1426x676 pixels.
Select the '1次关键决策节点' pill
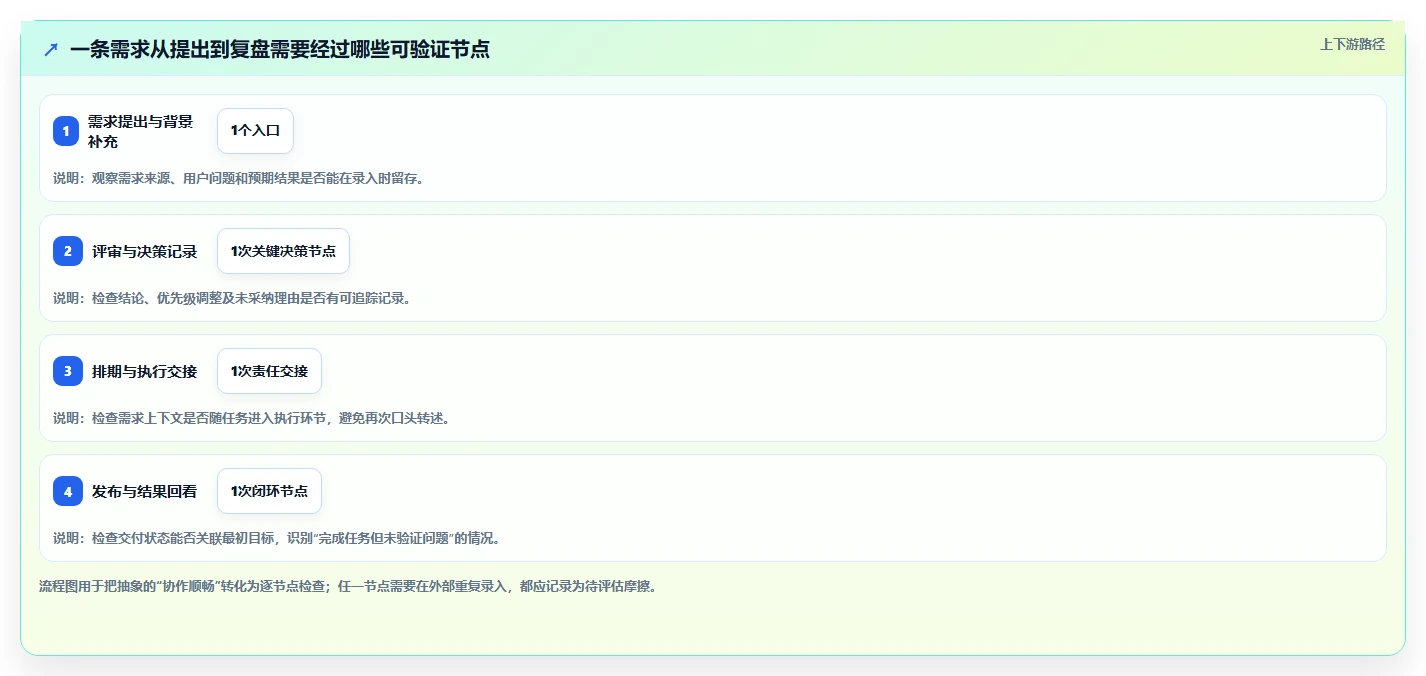coord(283,251)
